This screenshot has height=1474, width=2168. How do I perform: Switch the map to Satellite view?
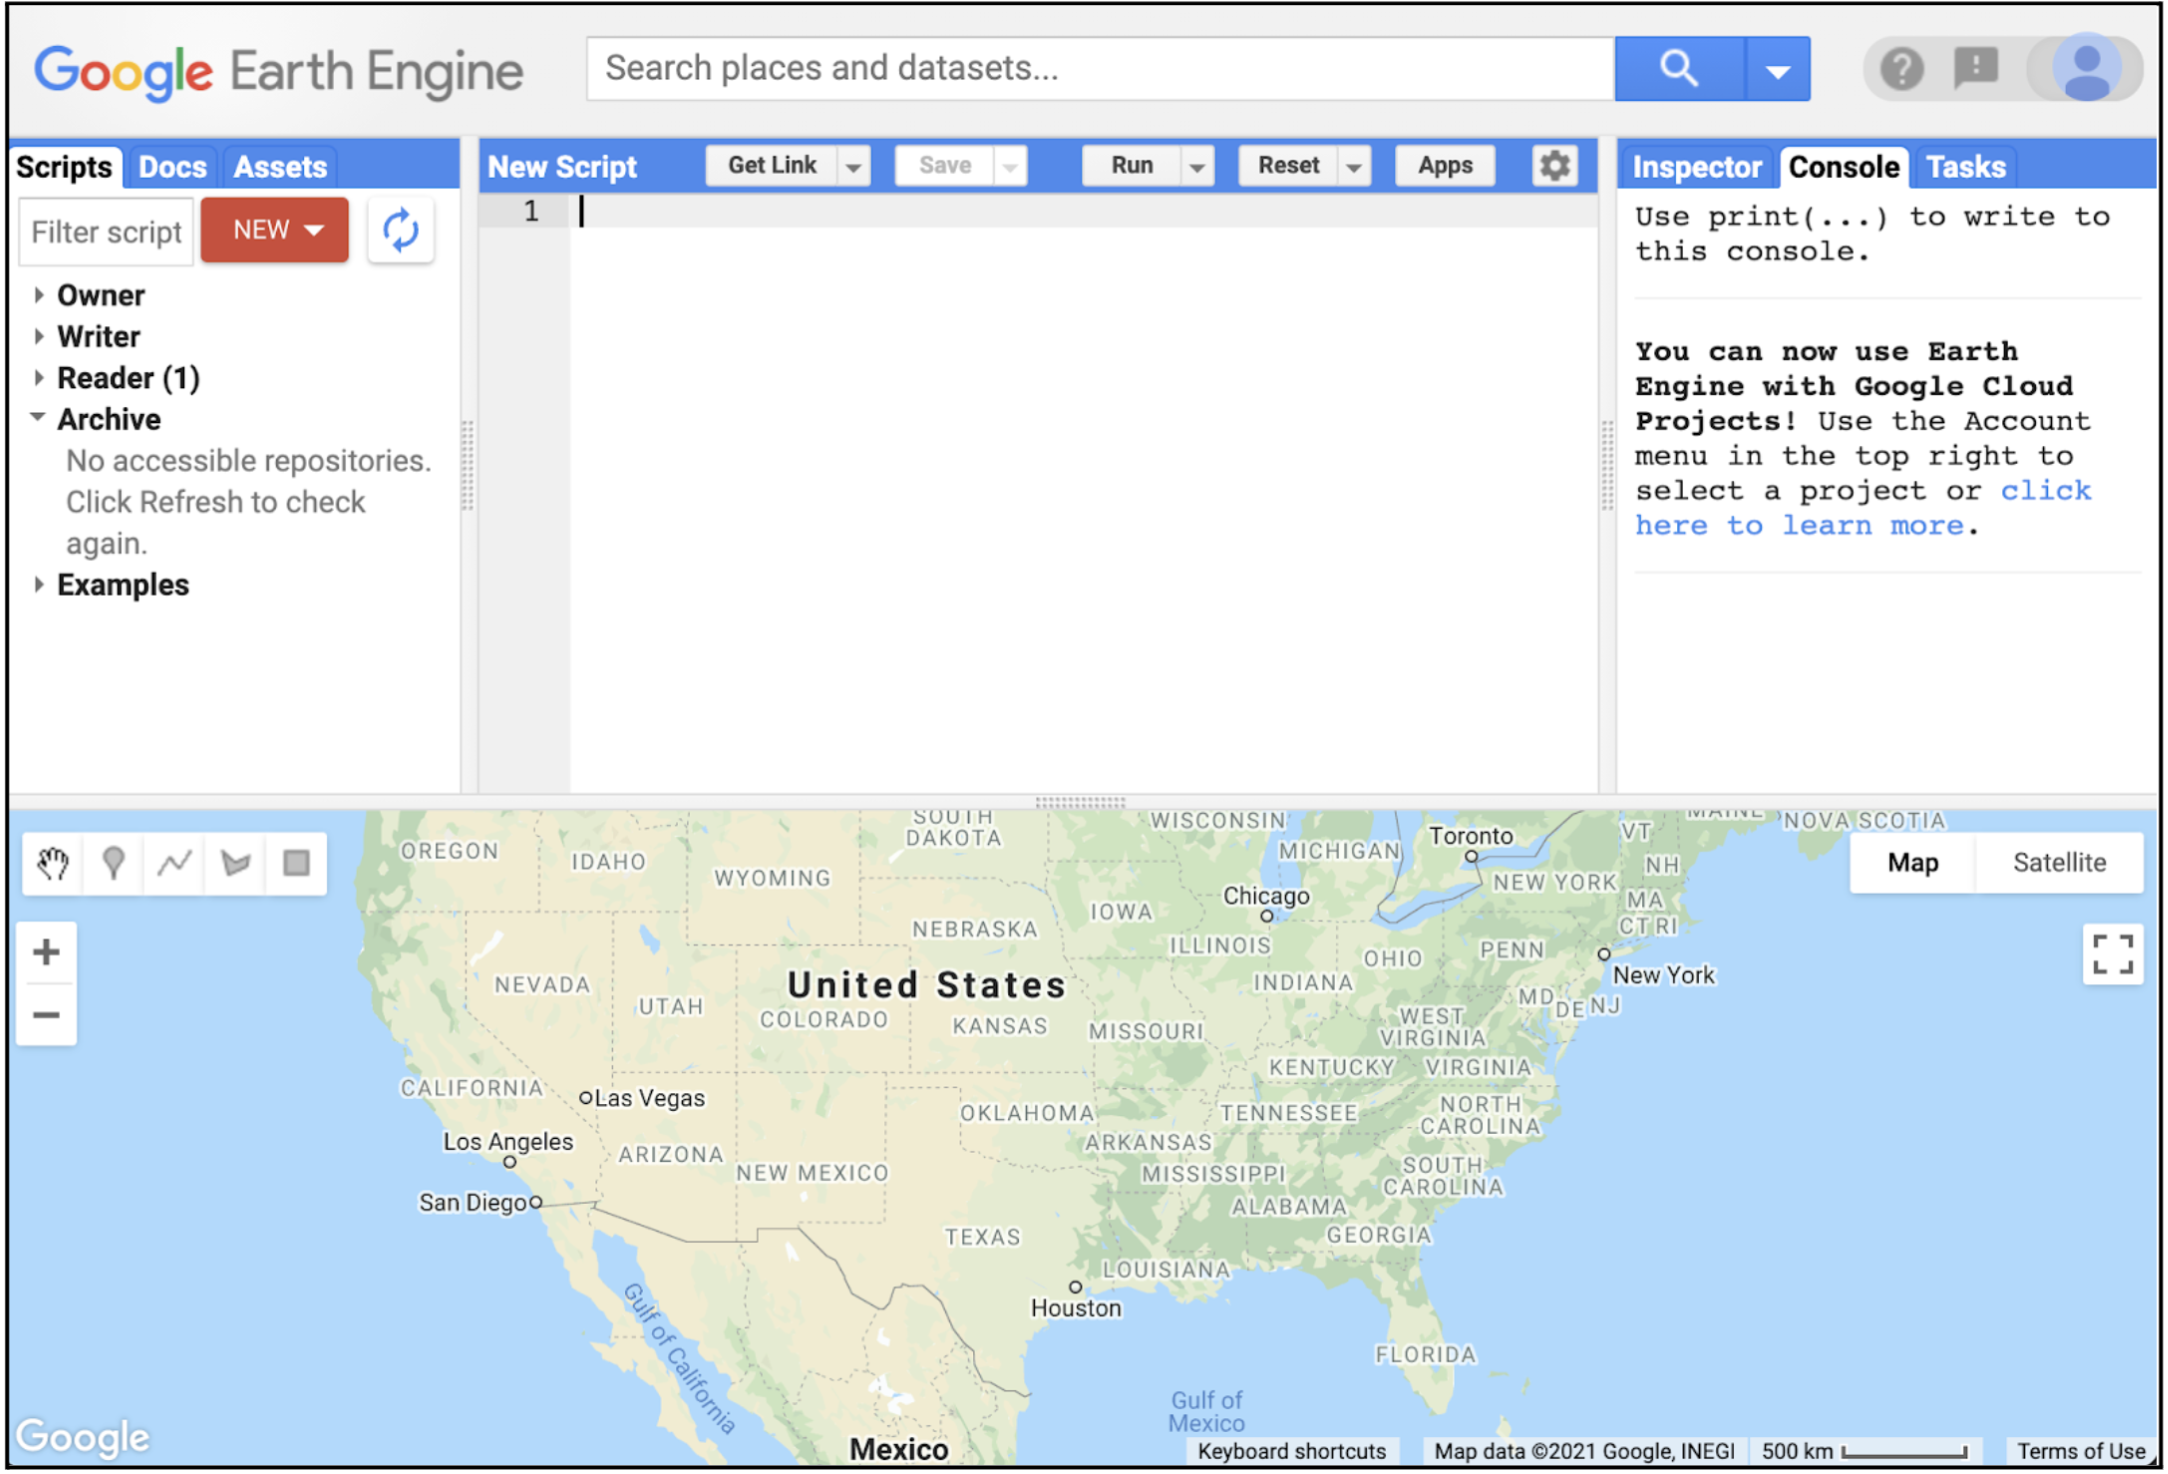point(2060,862)
